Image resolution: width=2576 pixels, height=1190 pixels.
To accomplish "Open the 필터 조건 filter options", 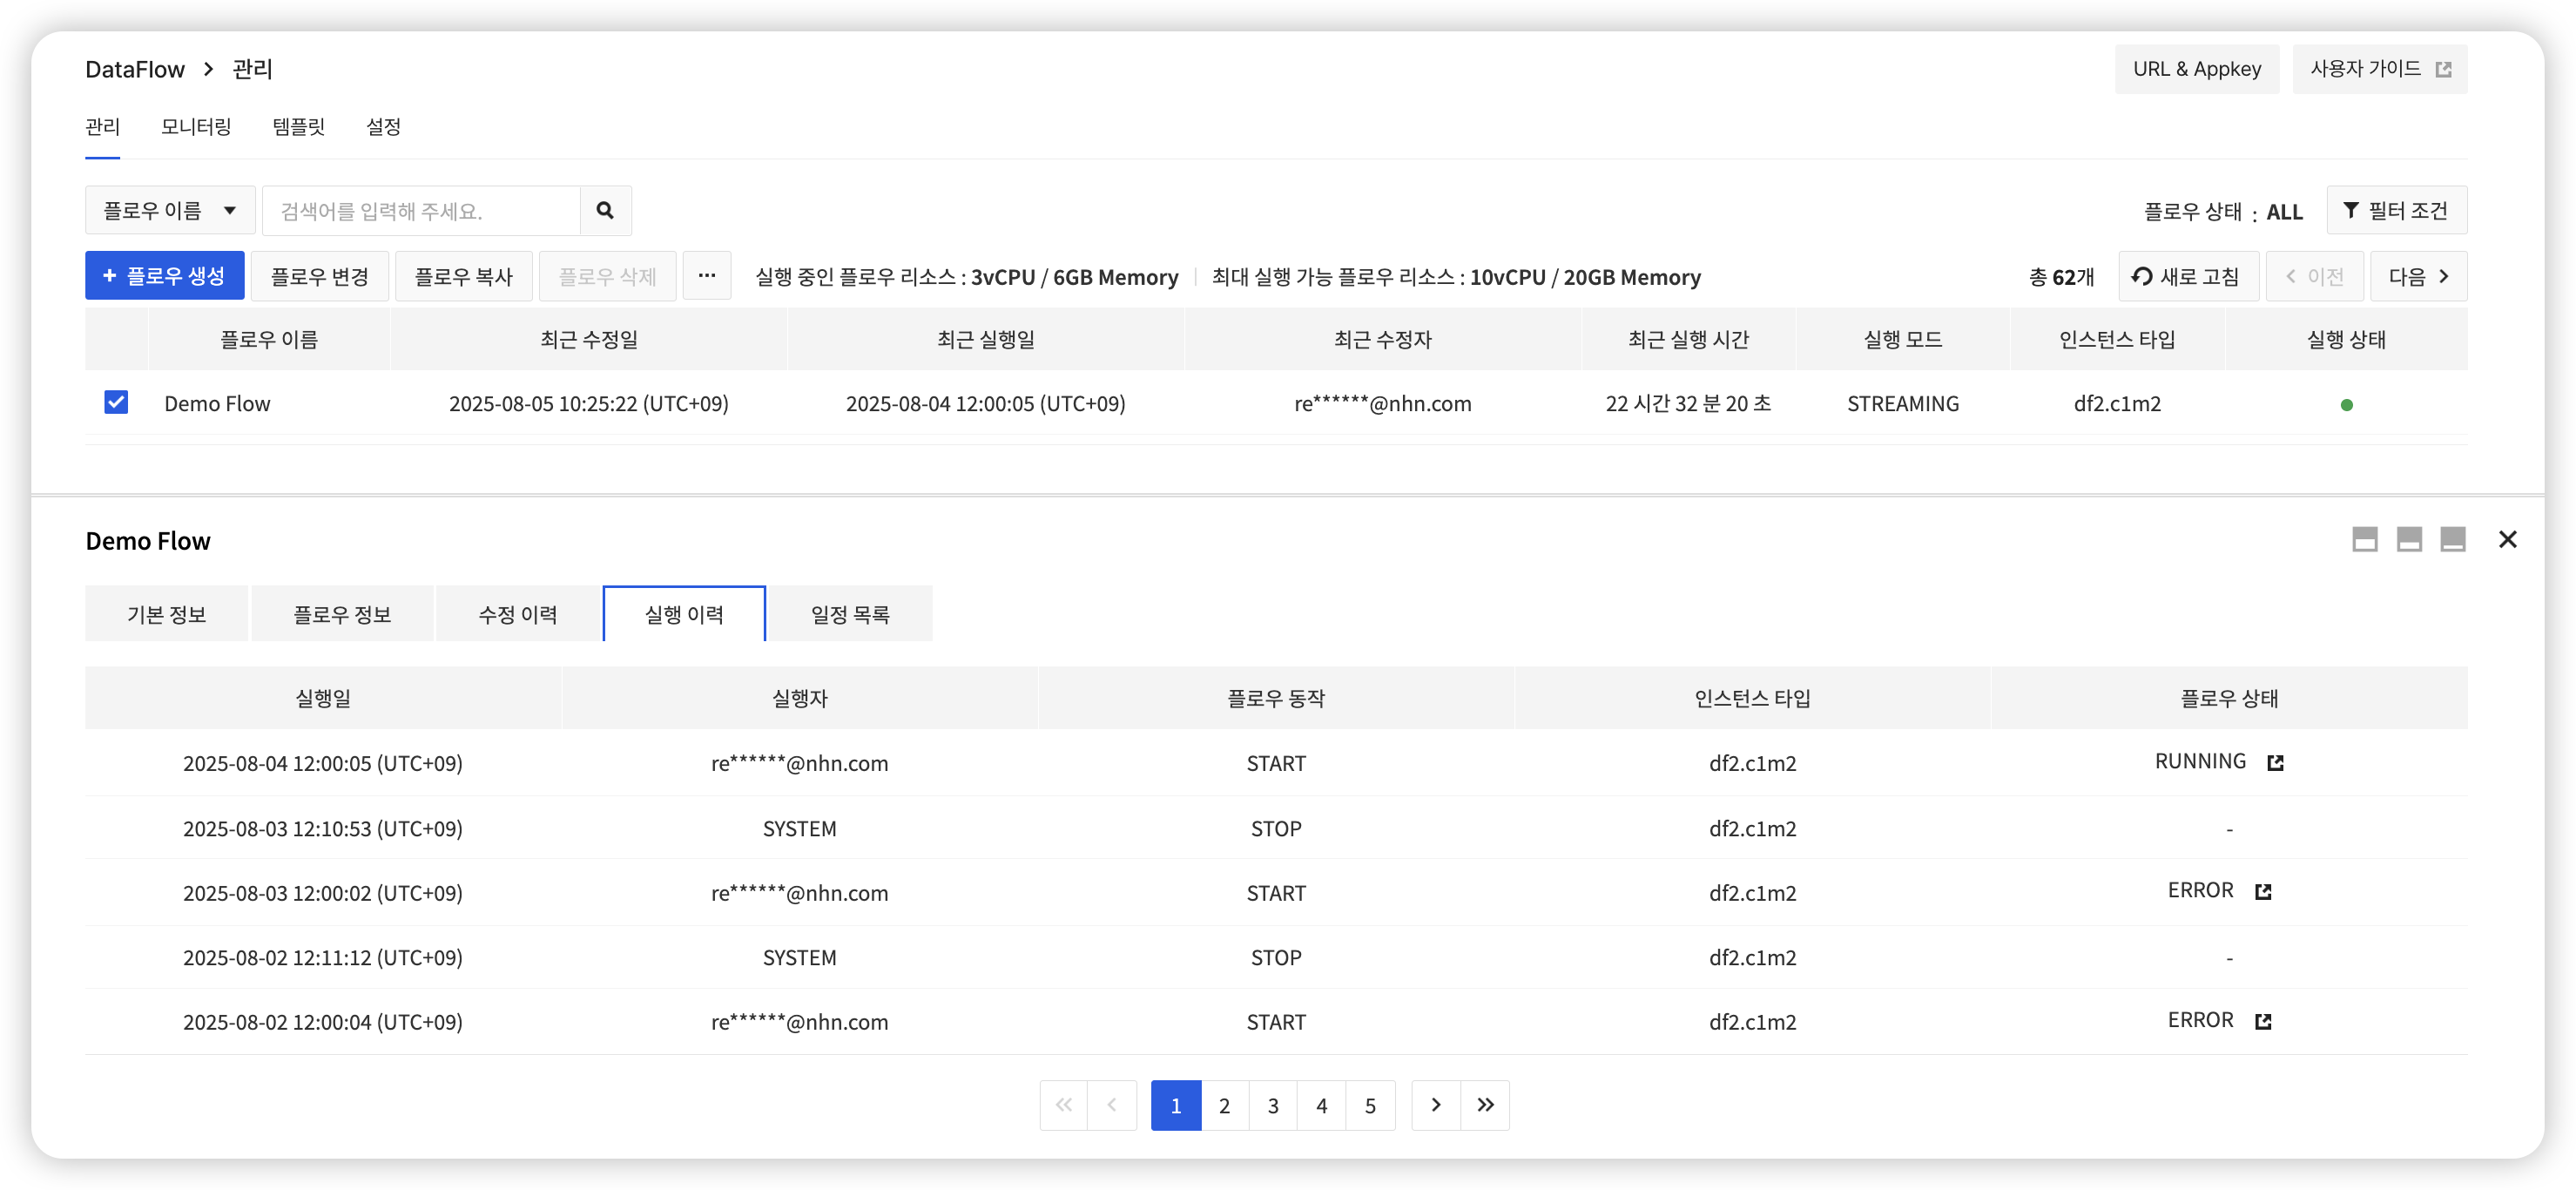I will tap(2396, 210).
